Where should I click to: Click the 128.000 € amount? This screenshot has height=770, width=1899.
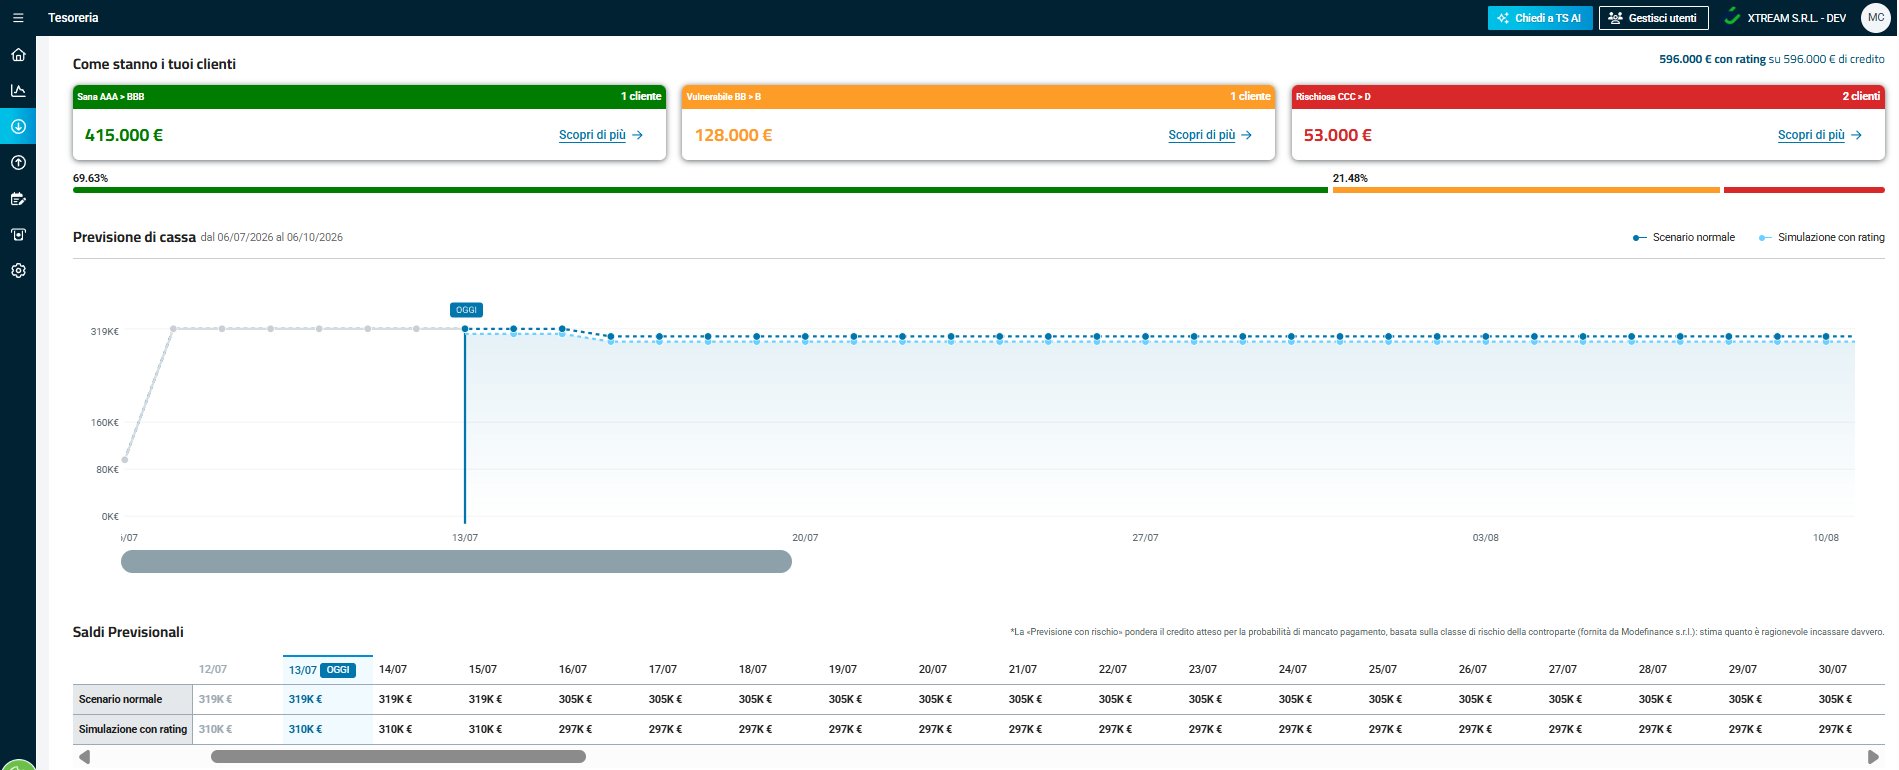pyautogui.click(x=733, y=135)
